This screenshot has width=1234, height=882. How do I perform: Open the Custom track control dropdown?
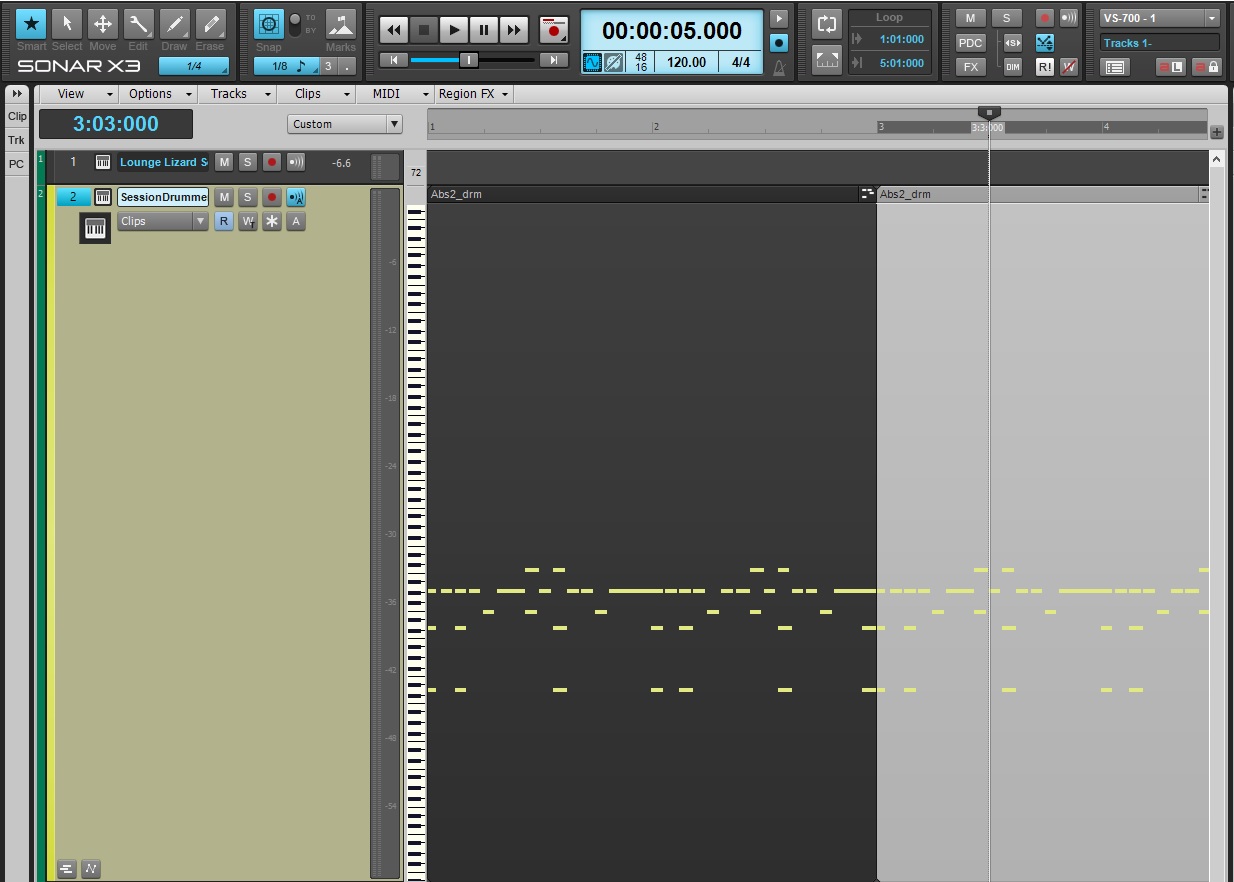pyautogui.click(x=345, y=124)
